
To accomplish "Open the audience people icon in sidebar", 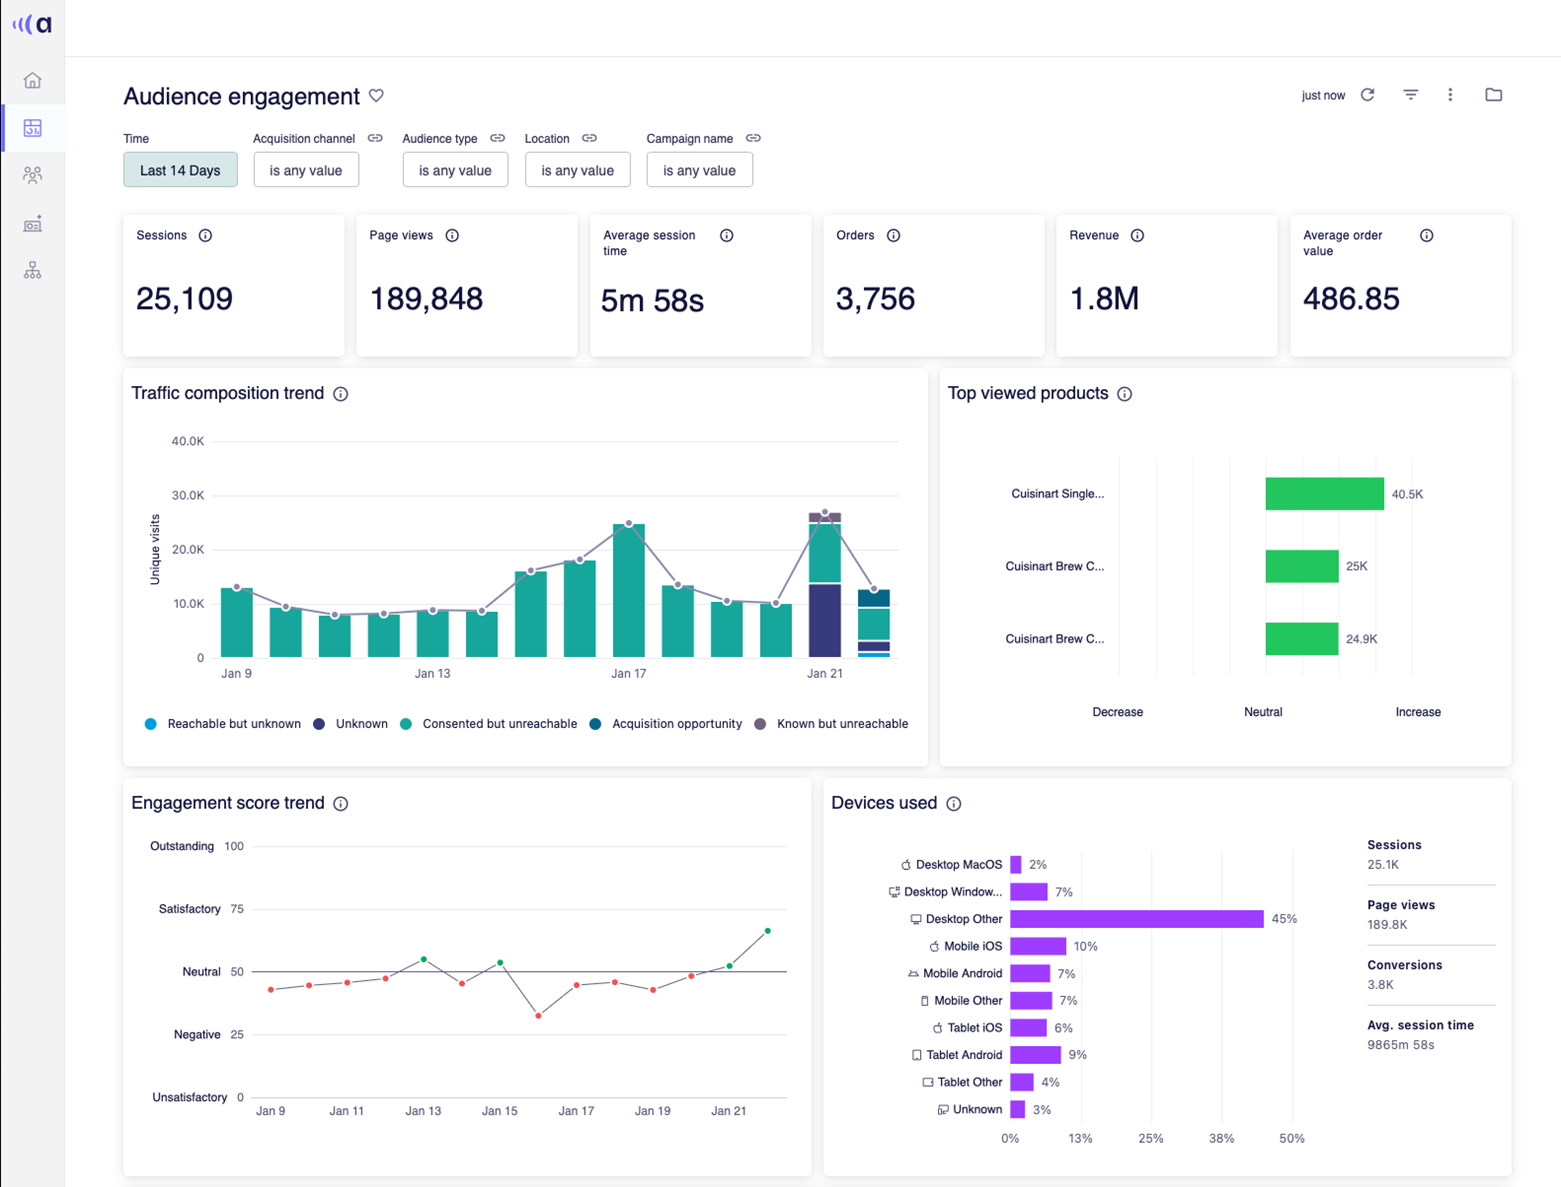I will click(33, 176).
